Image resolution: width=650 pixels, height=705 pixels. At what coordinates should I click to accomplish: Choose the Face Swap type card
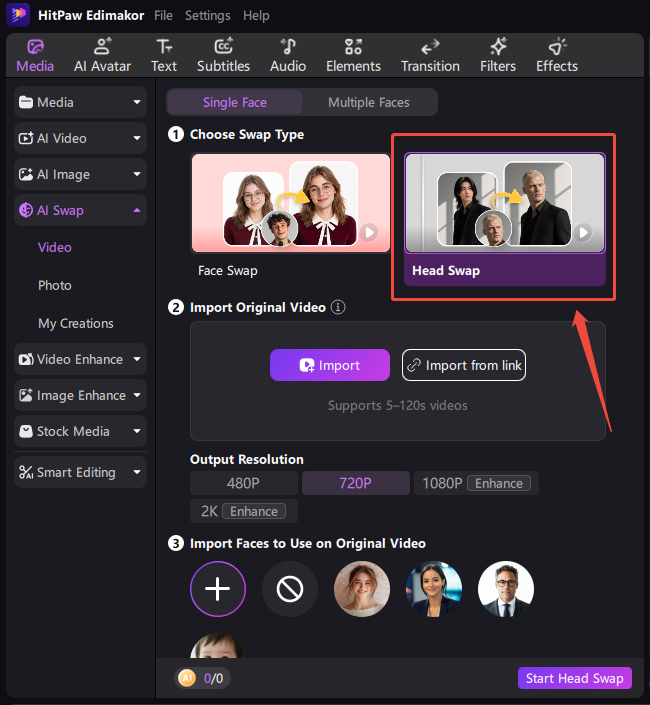(291, 217)
